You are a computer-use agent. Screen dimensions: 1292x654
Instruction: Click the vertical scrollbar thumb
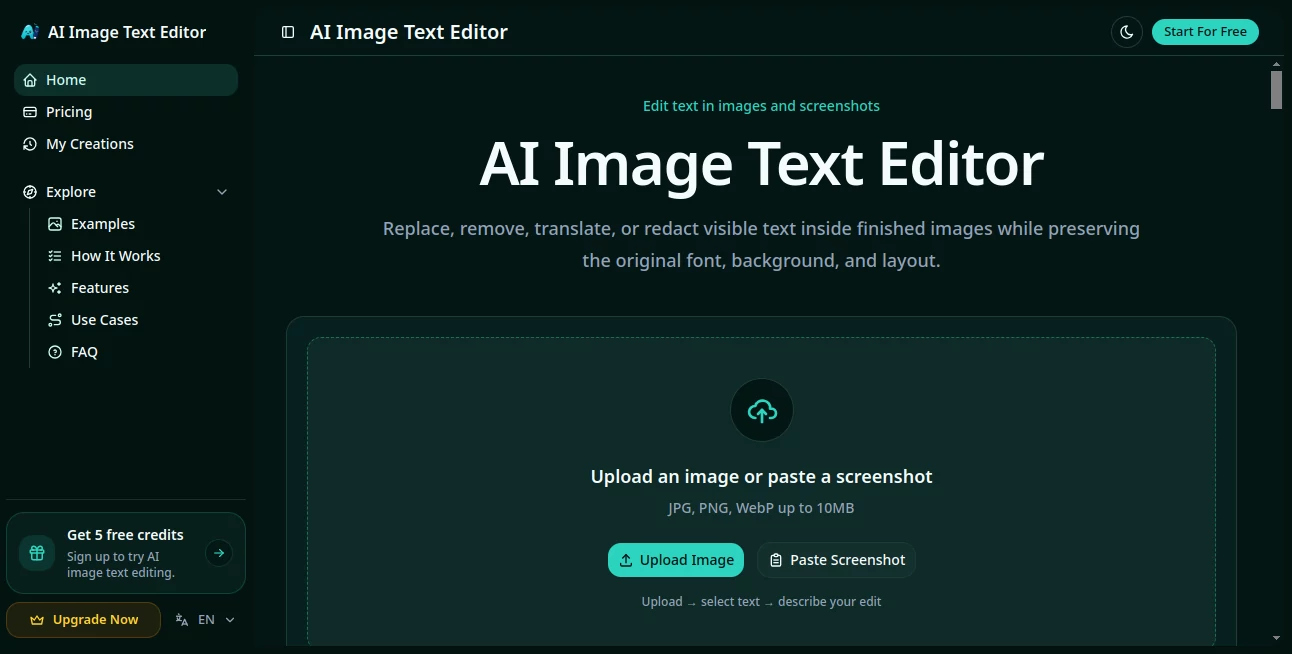[1276, 90]
